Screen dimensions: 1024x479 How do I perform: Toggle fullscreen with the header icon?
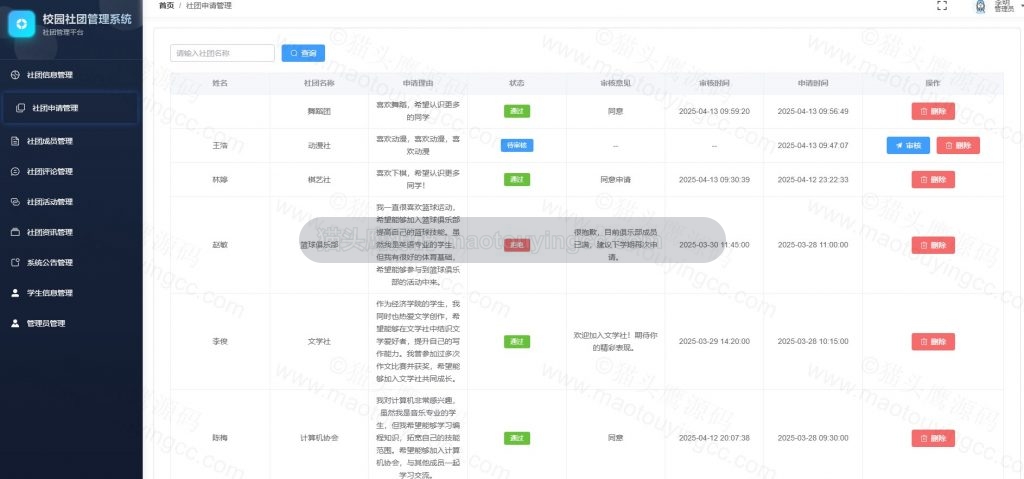942,6
